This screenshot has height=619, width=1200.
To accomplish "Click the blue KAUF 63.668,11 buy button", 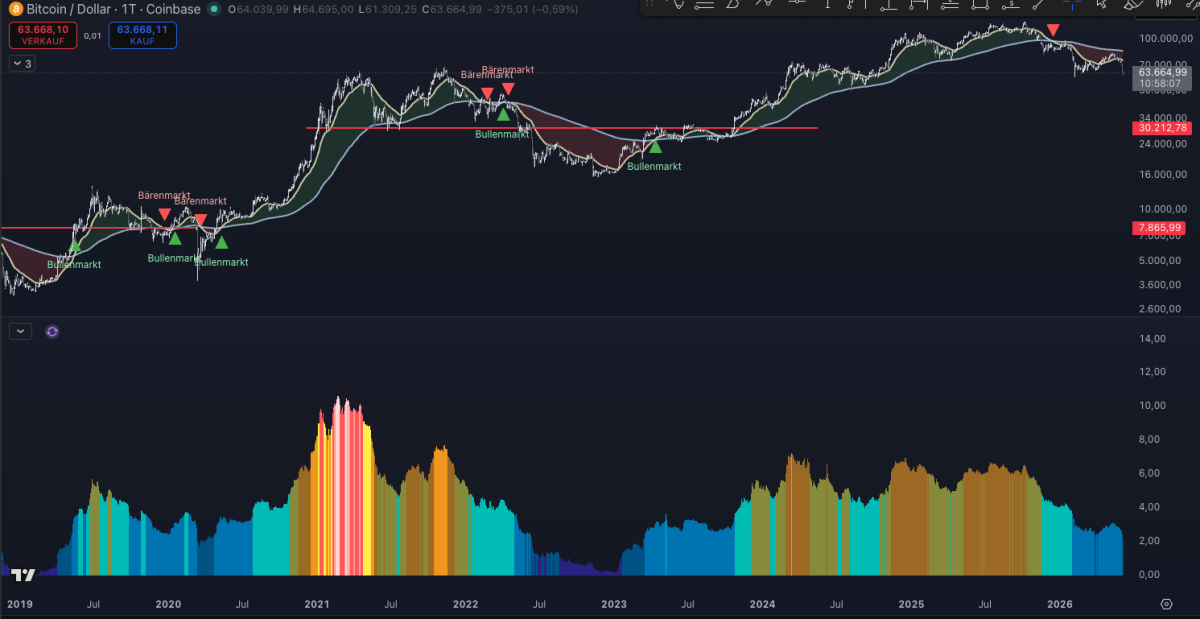I will (x=145, y=35).
